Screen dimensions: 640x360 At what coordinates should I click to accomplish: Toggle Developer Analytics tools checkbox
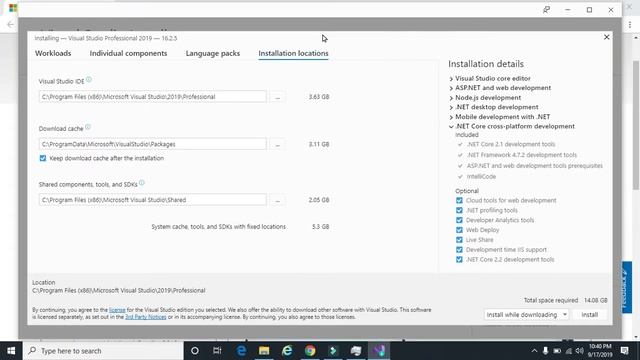pos(459,220)
